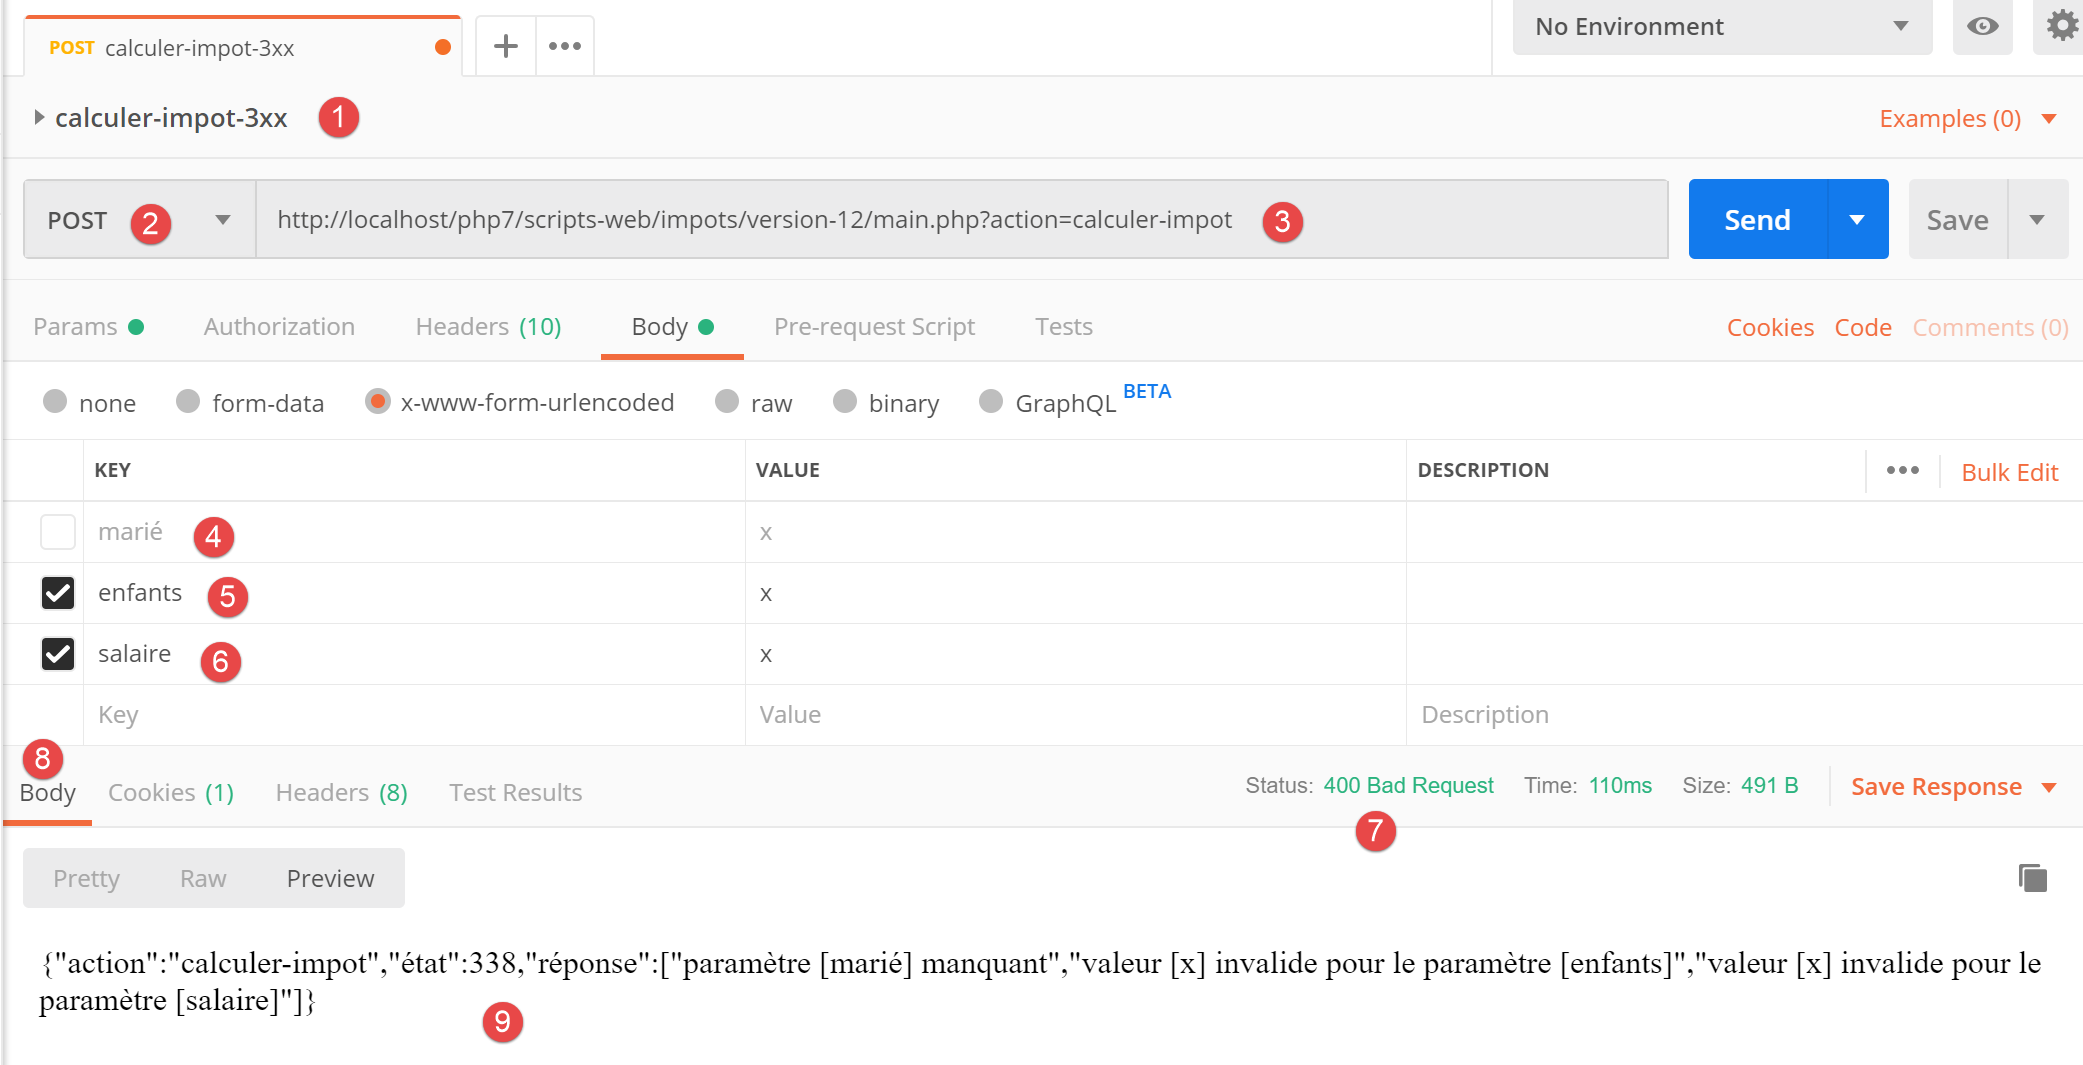Viewport: 2083px width, 1065px height.
Task: Enable the marié parameter checkbox
Action: pyautogui.click(x=58, y=532)
